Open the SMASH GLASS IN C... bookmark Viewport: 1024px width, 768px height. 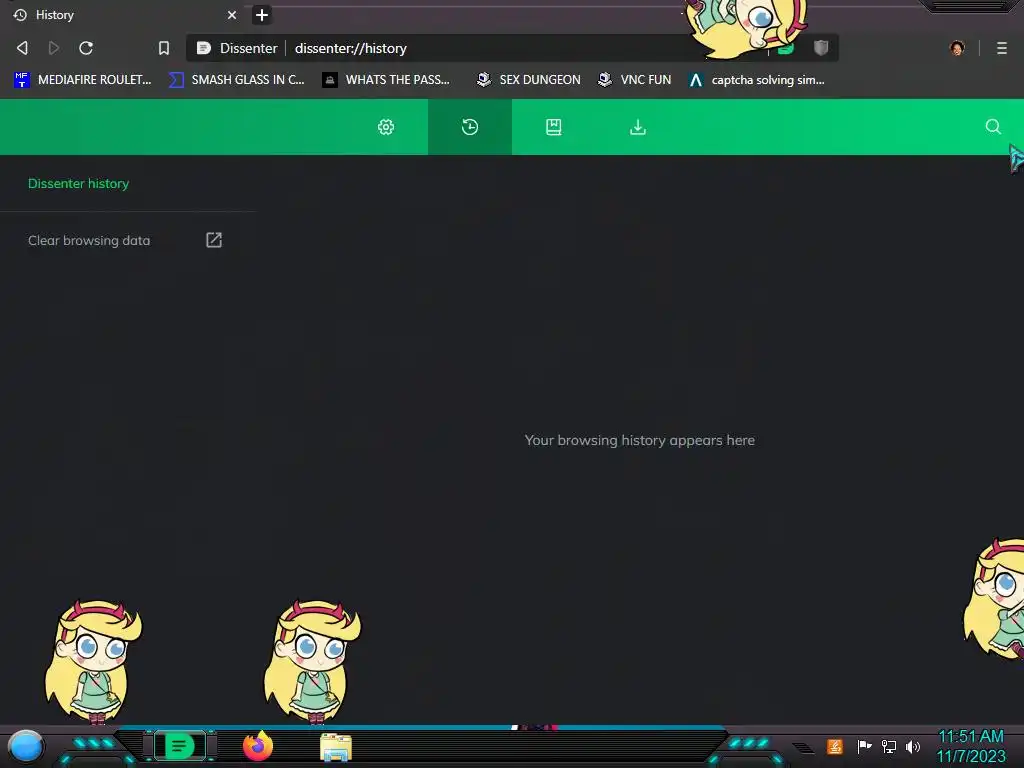[236, 80]
